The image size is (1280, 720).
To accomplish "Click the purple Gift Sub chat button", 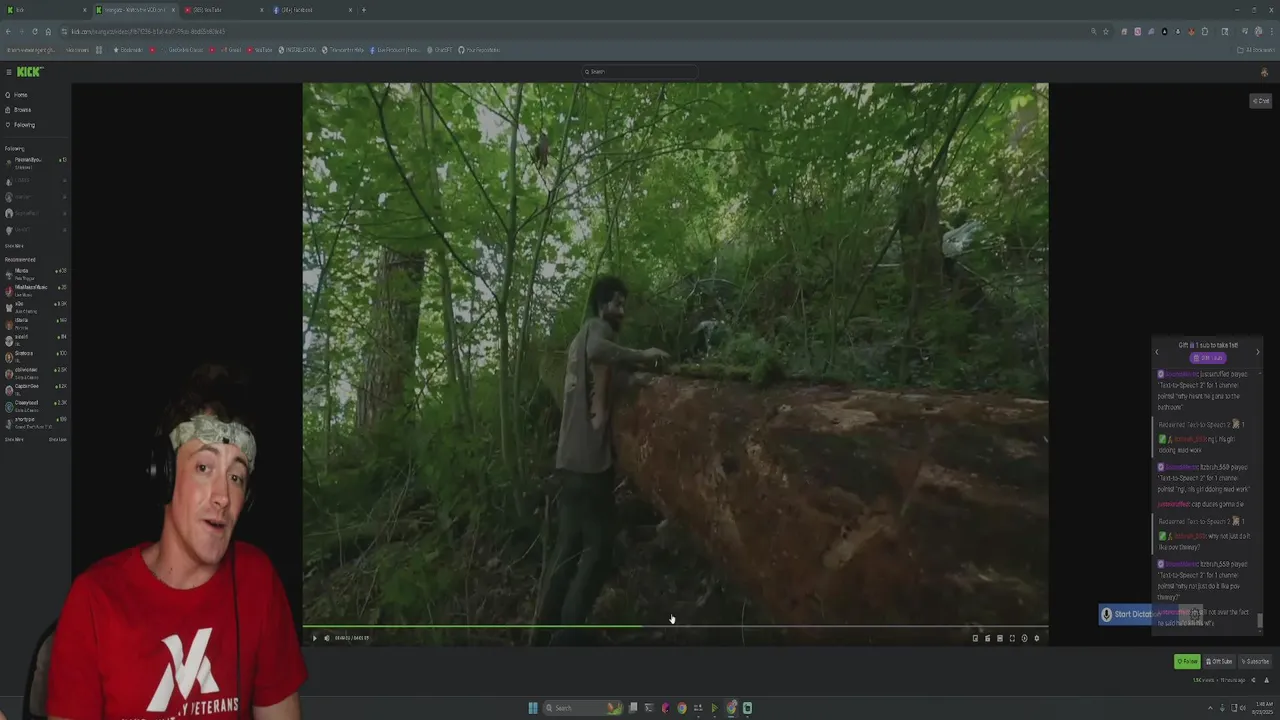I will 1207,358.
